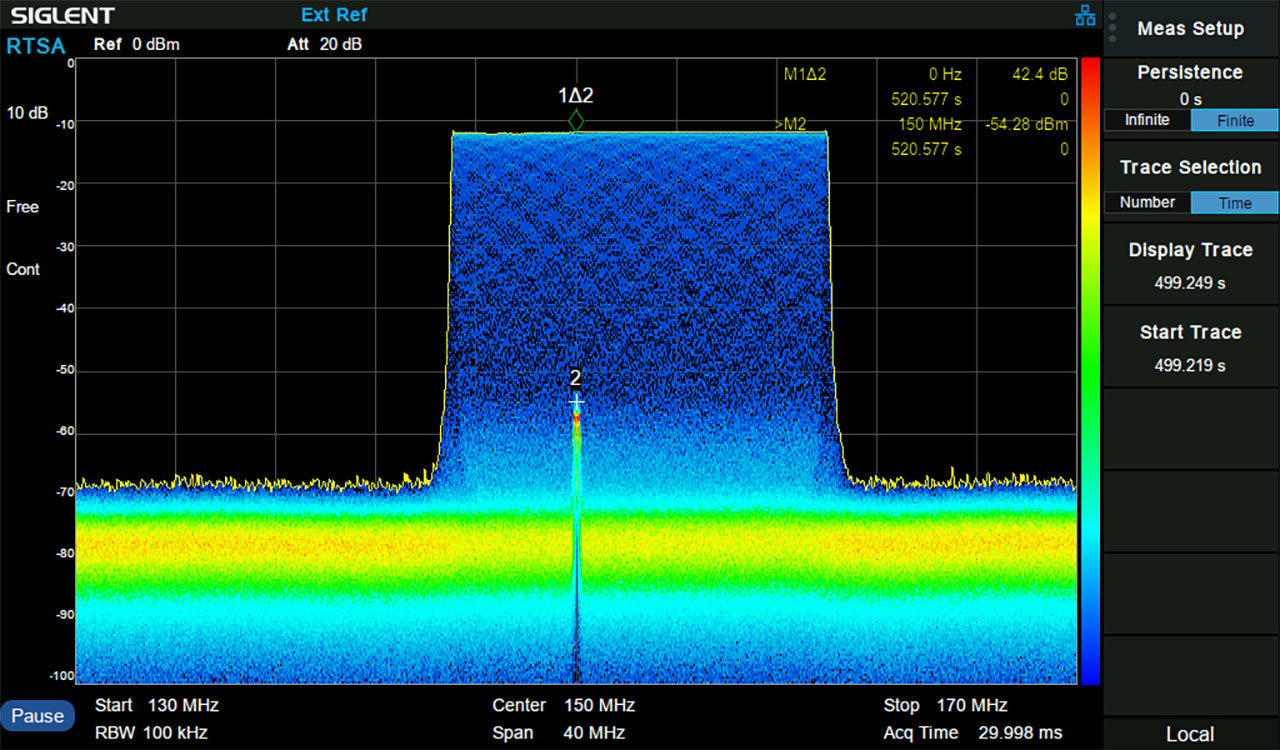Edit the Center frequency value

click(598, 705)
